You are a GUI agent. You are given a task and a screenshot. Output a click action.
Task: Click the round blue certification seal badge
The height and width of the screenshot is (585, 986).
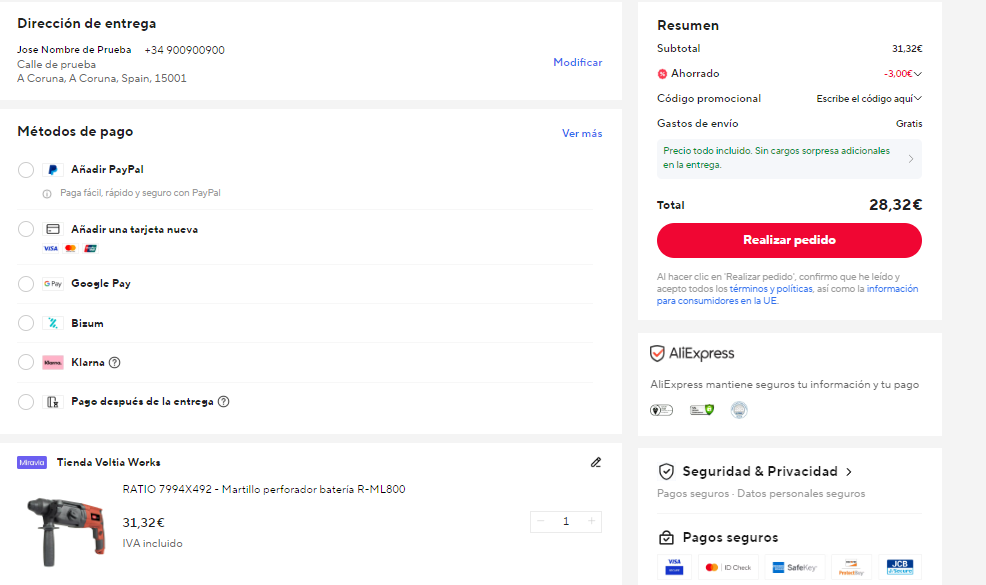(739, 410)
